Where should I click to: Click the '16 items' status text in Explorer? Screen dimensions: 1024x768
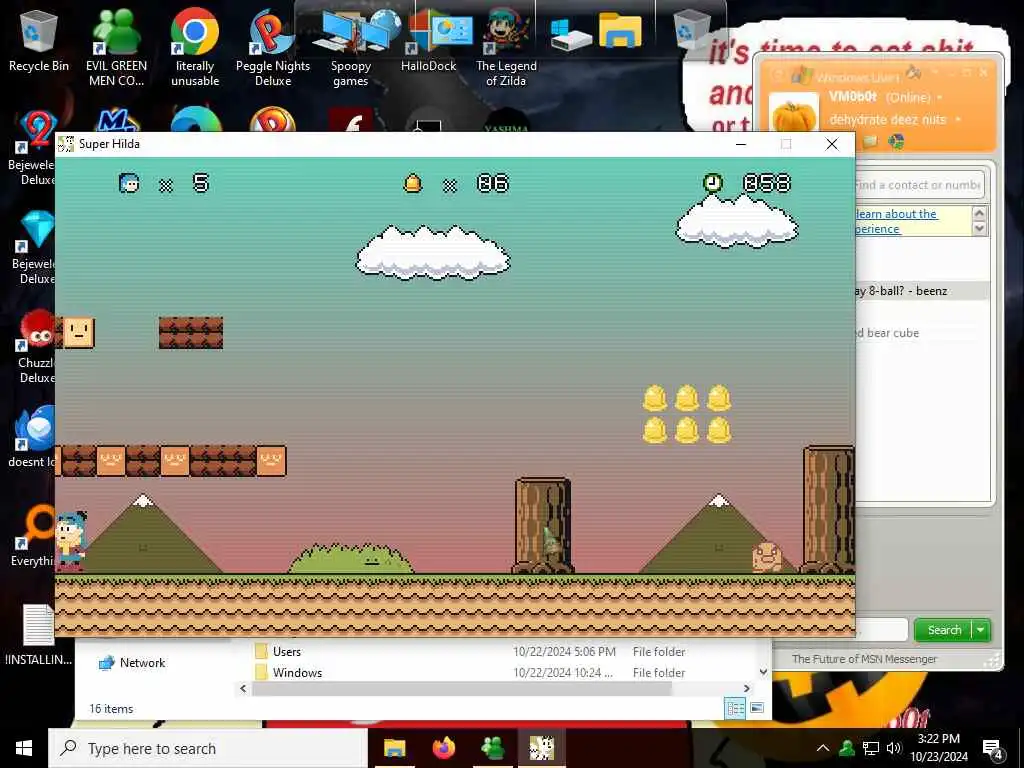tap(111, 709)
